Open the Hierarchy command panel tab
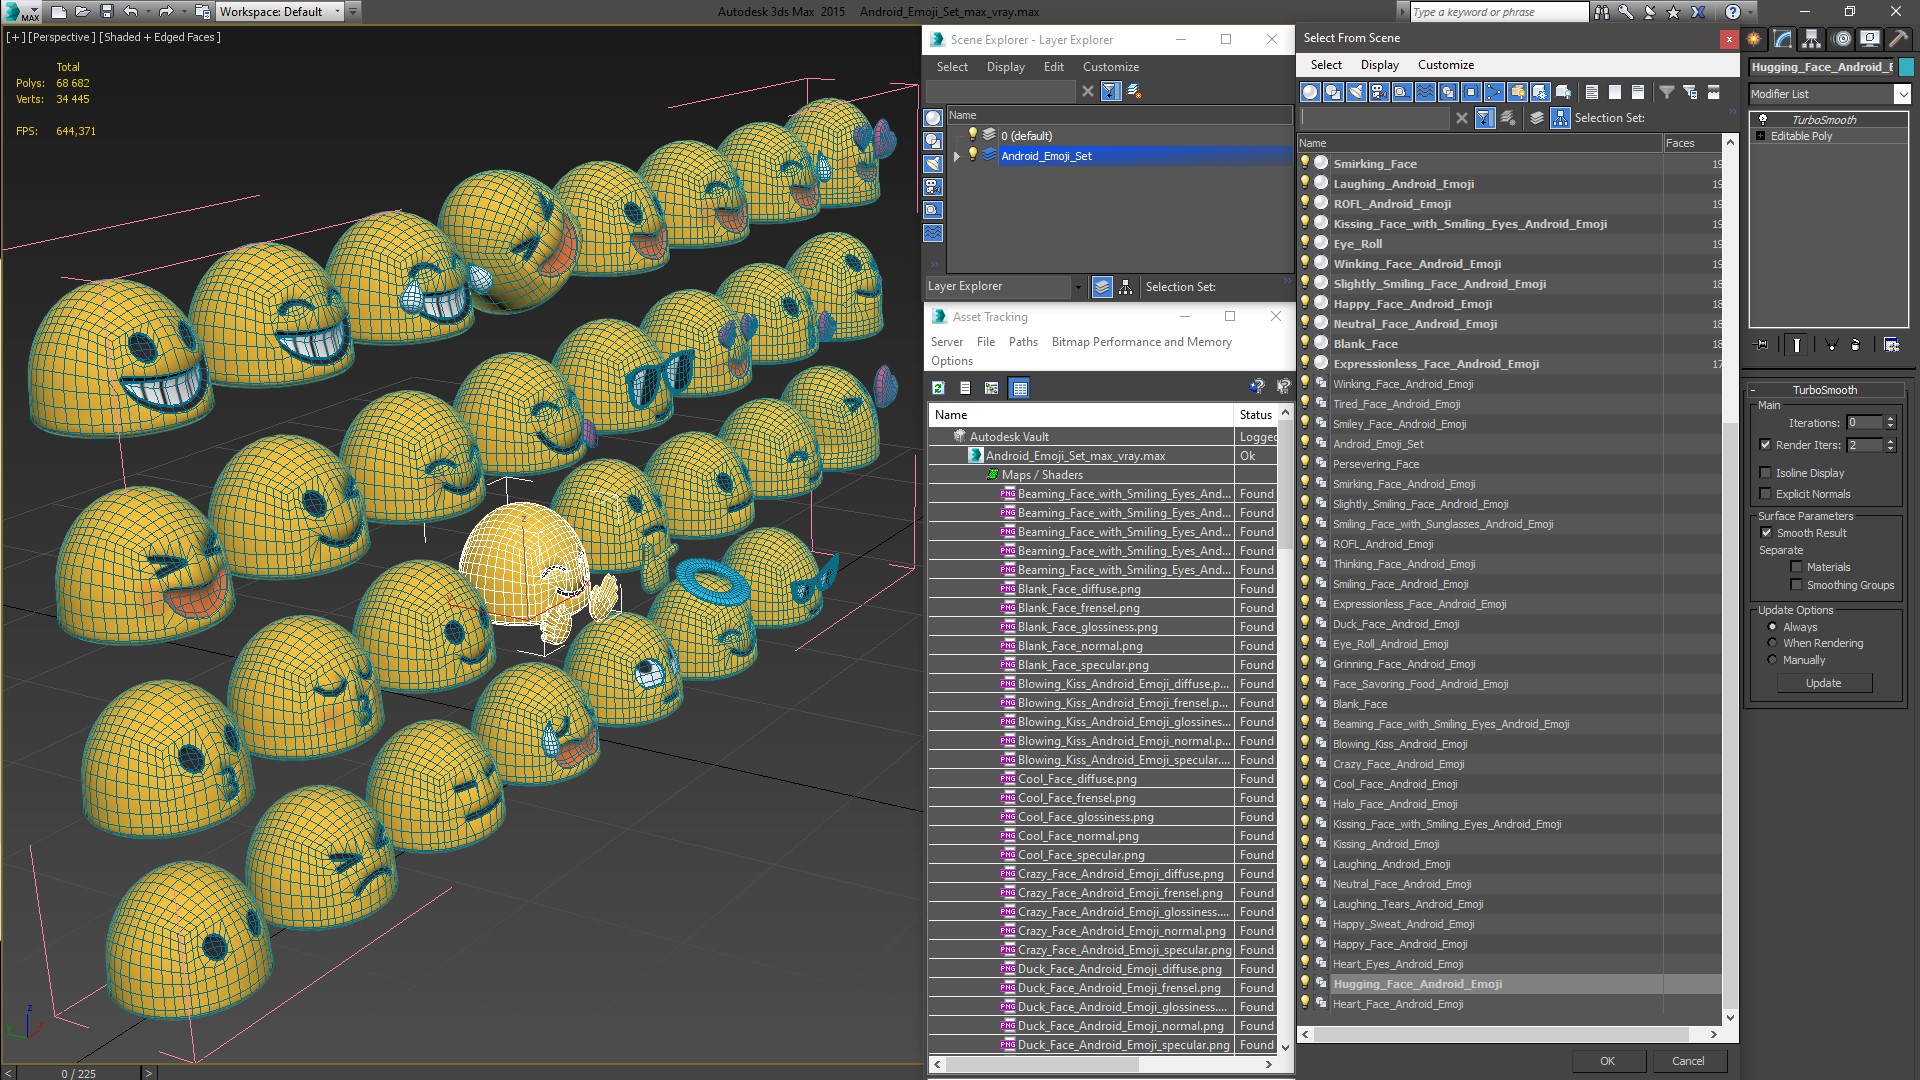 click(1812, 39)
